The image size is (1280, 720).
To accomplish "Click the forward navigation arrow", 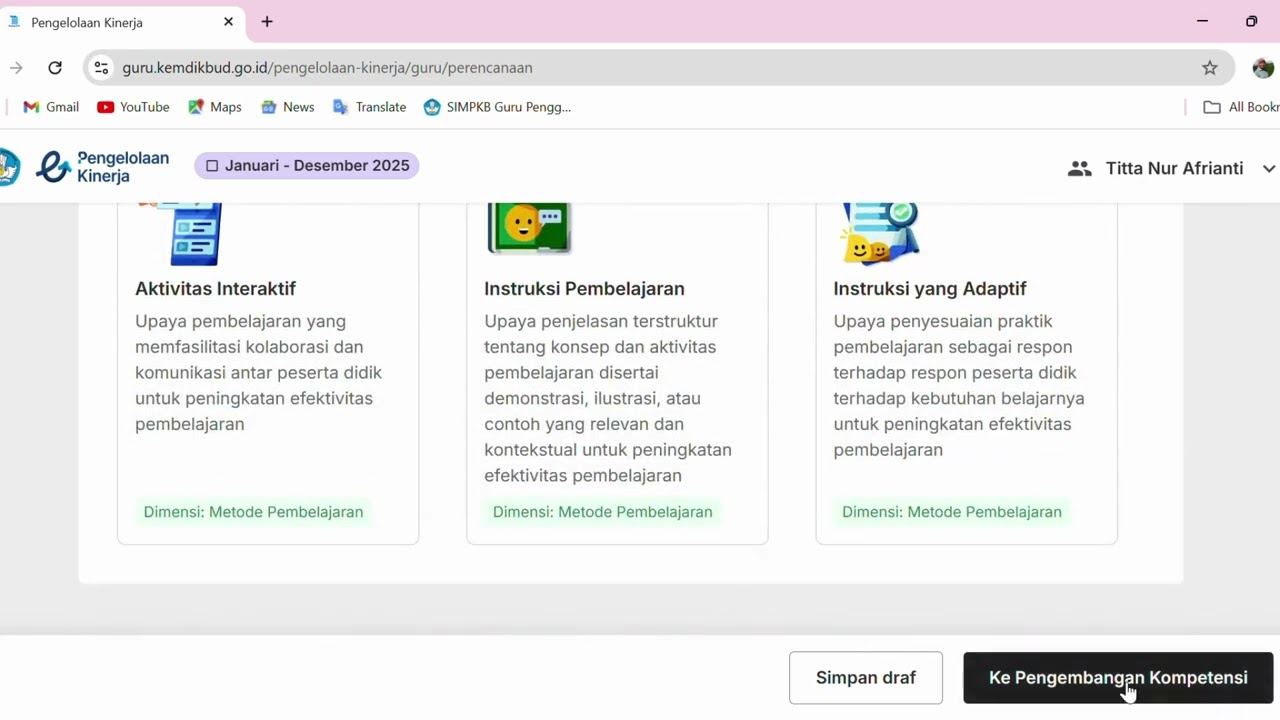I will tap(16, 68).
